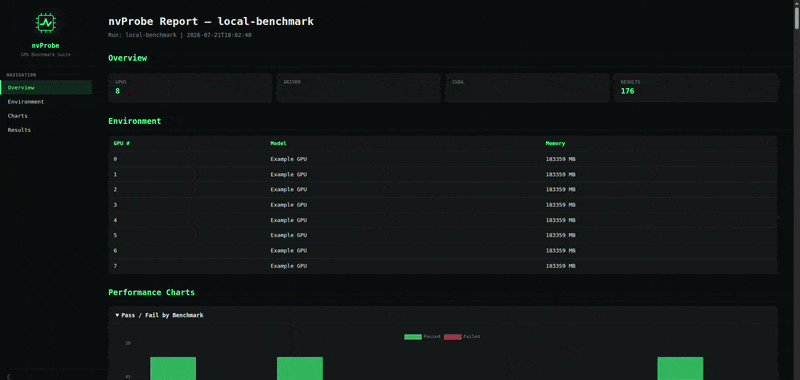Click the GPU # column header

[x=121, y=143]
